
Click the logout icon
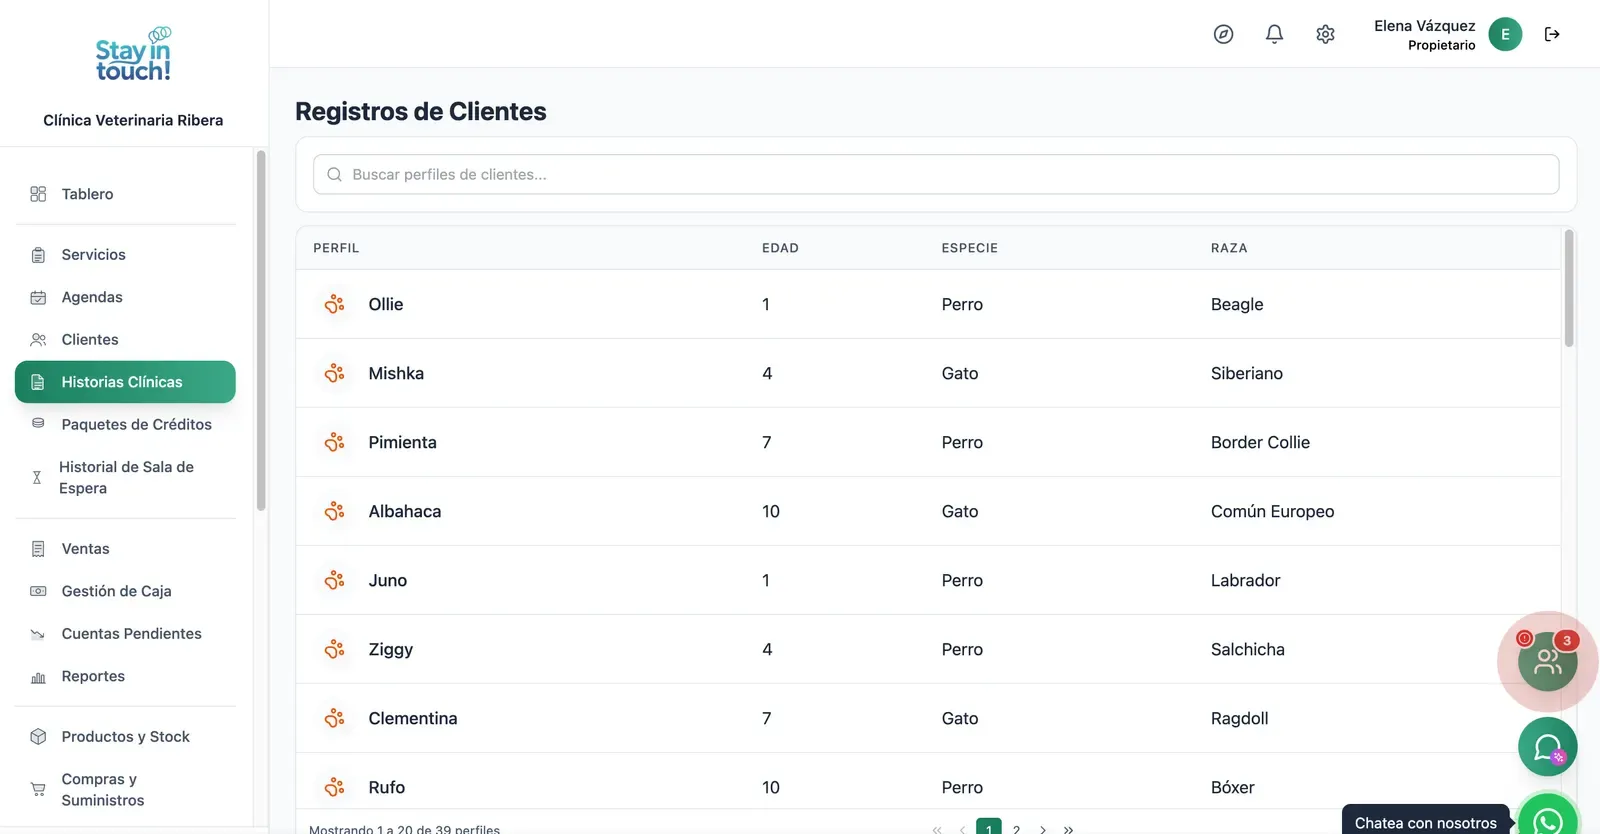(x=1552, y=34)
